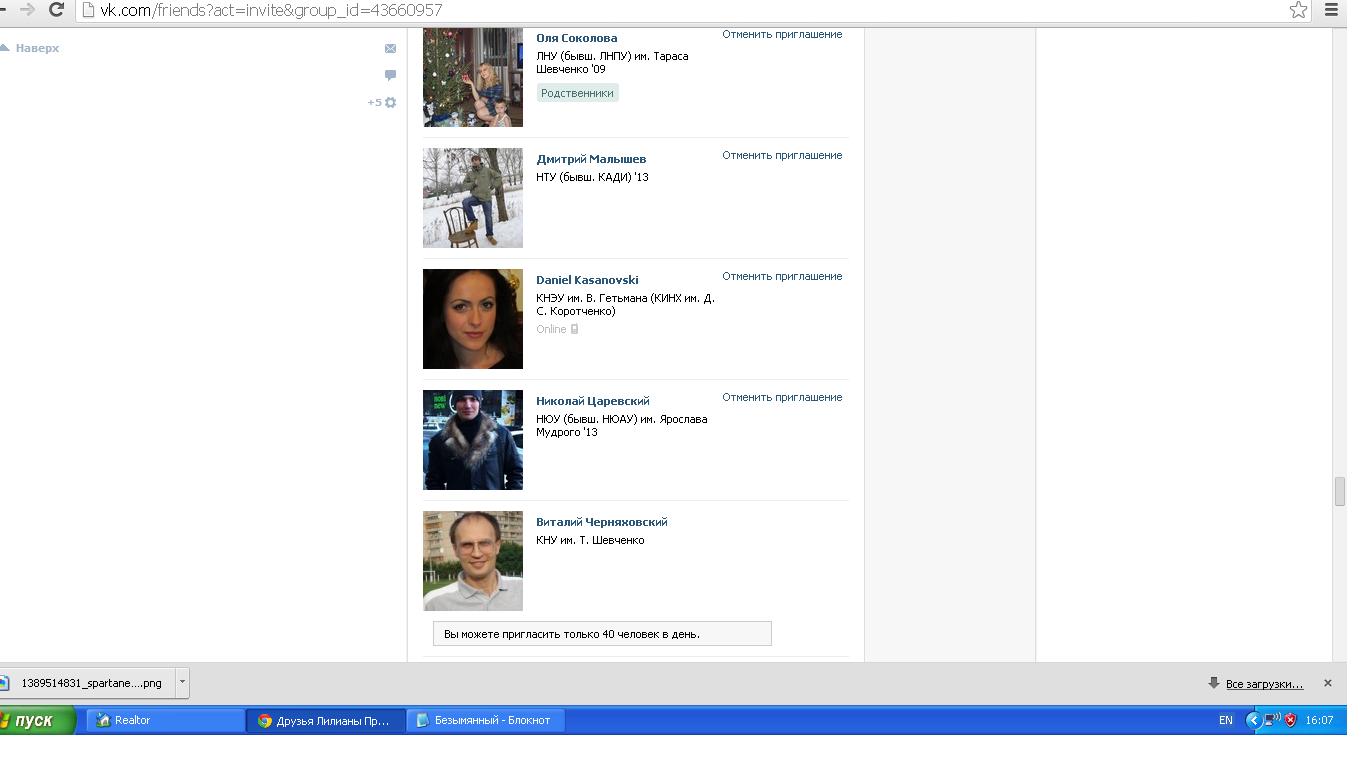
Task: Open Дмитрий Малышев profile photo
Action: click(473, 198)
